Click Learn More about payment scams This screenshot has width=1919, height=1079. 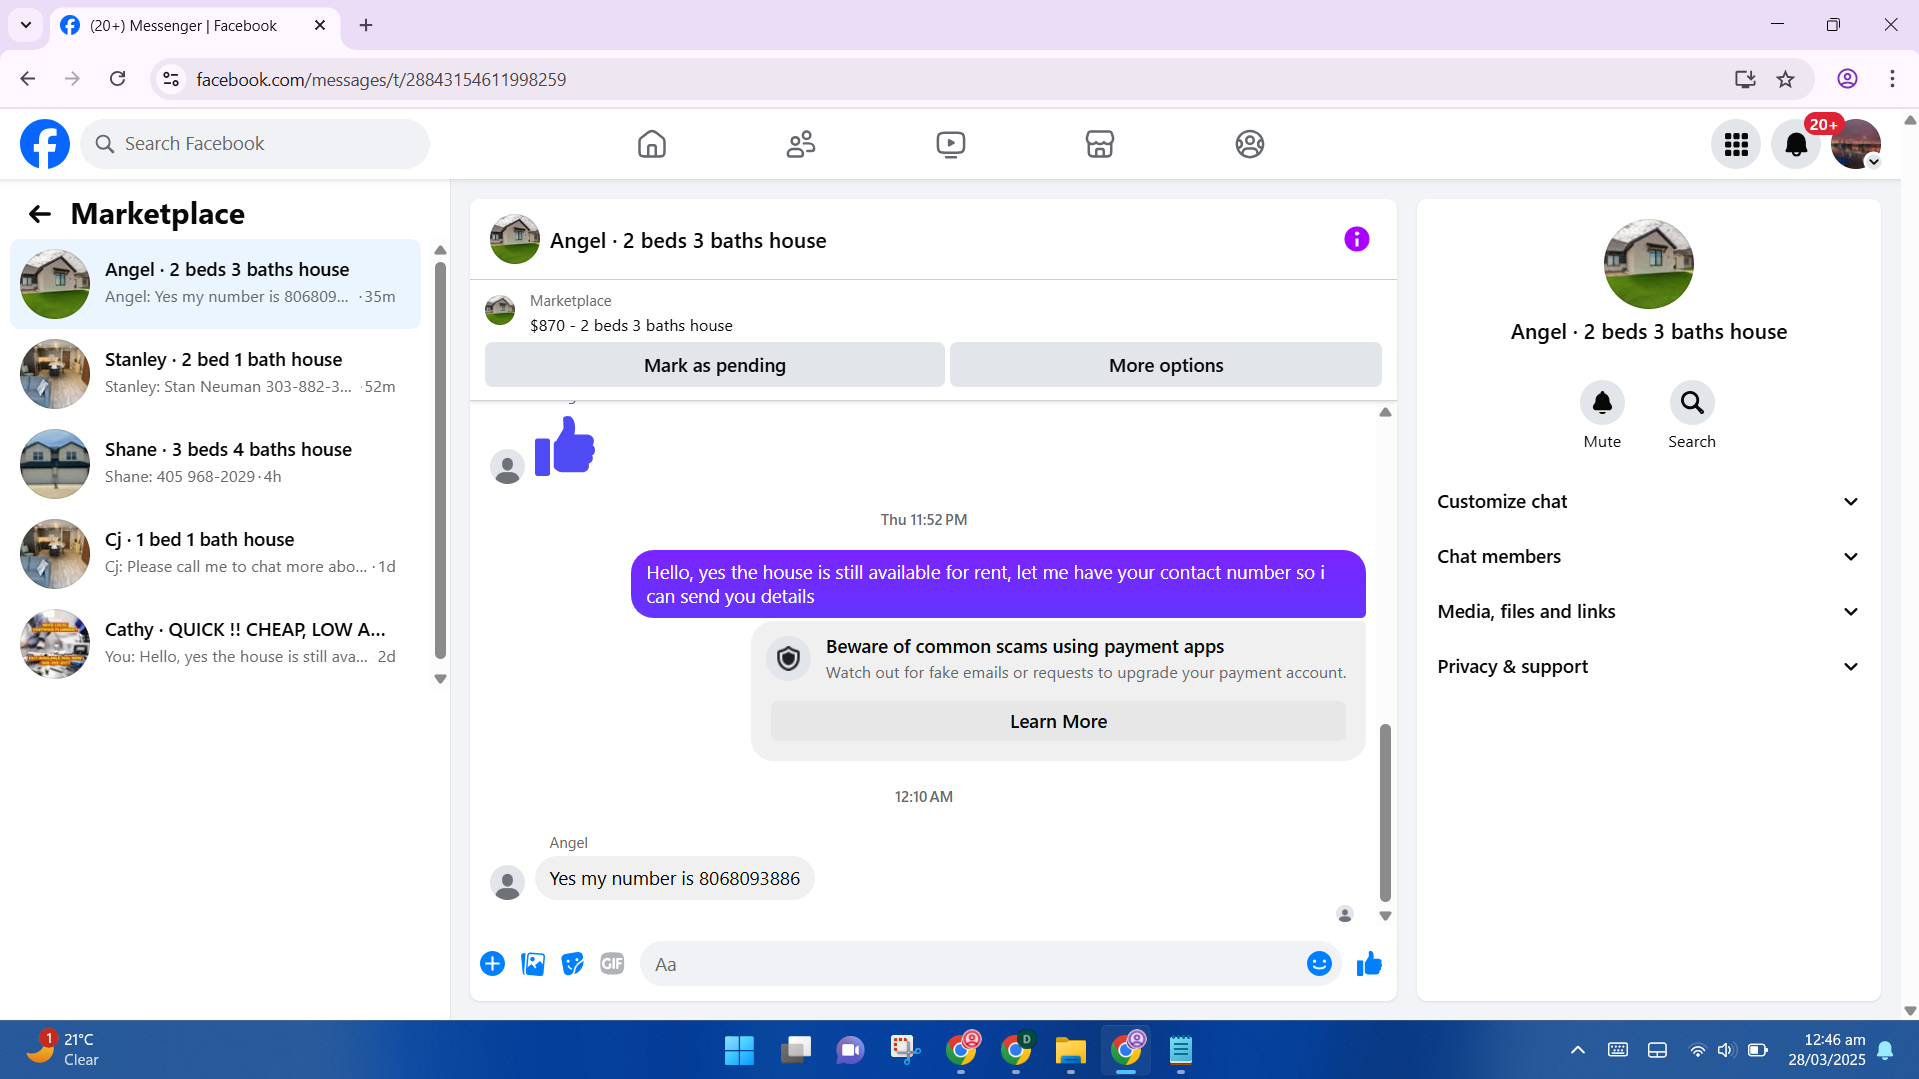tap(1058, 722)
